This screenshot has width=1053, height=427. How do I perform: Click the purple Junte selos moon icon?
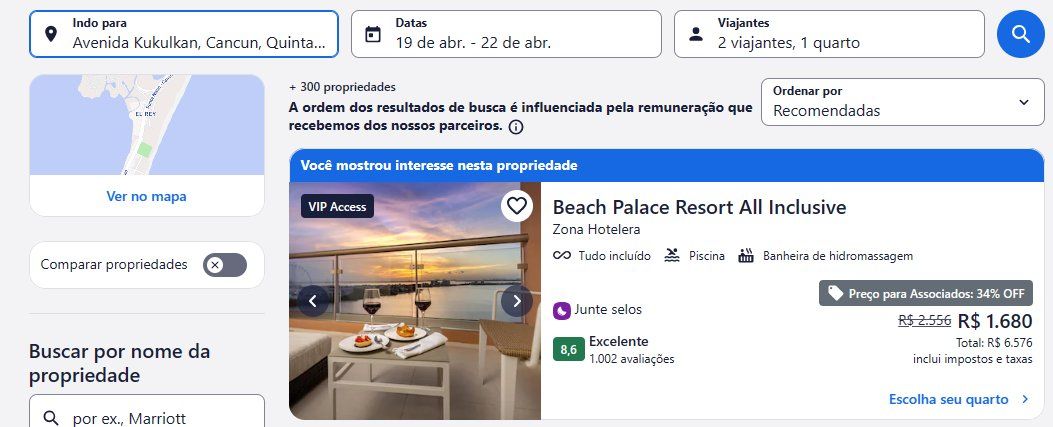pyautogui.click(x=561, y=310)
